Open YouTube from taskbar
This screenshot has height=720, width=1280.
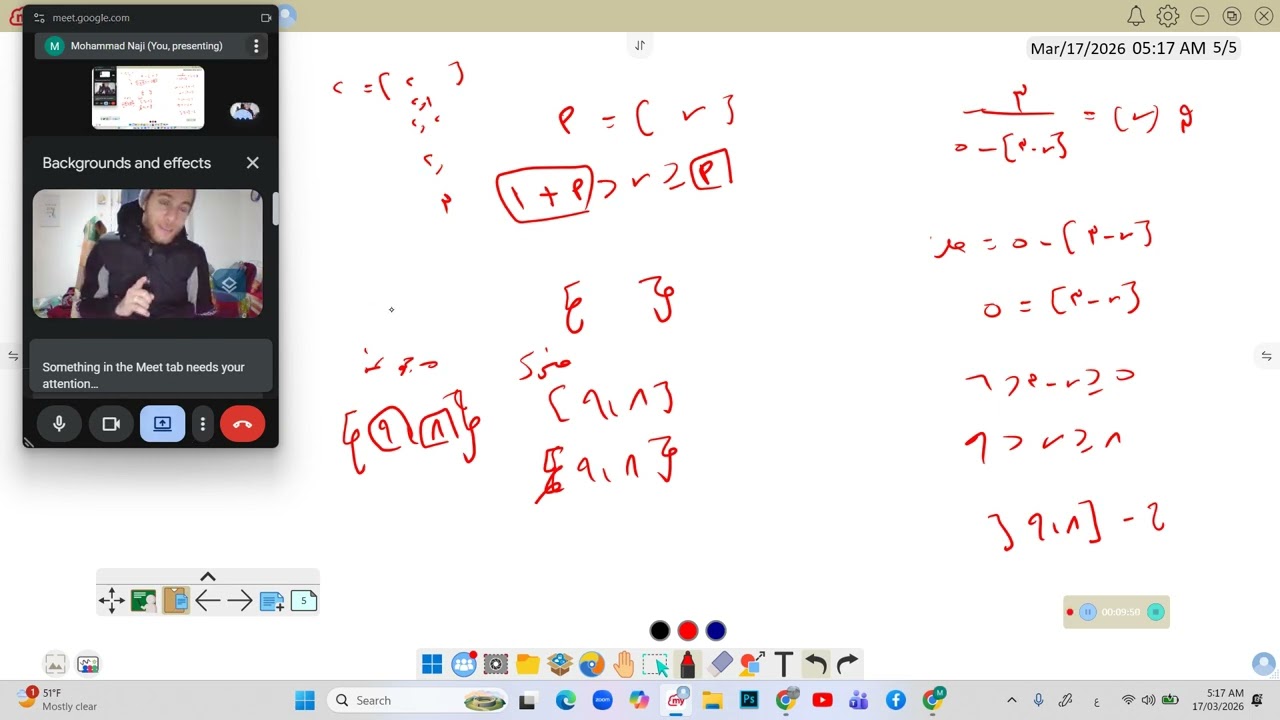[x=823, y=700]
